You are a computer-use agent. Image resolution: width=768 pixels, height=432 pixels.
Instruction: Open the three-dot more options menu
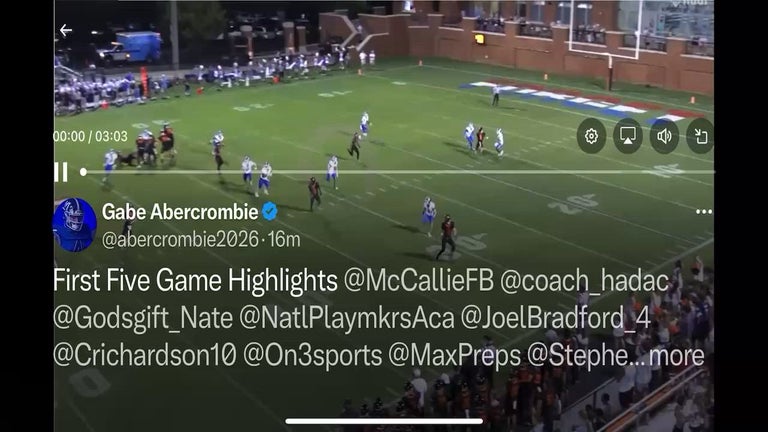(x=703, y=212)
